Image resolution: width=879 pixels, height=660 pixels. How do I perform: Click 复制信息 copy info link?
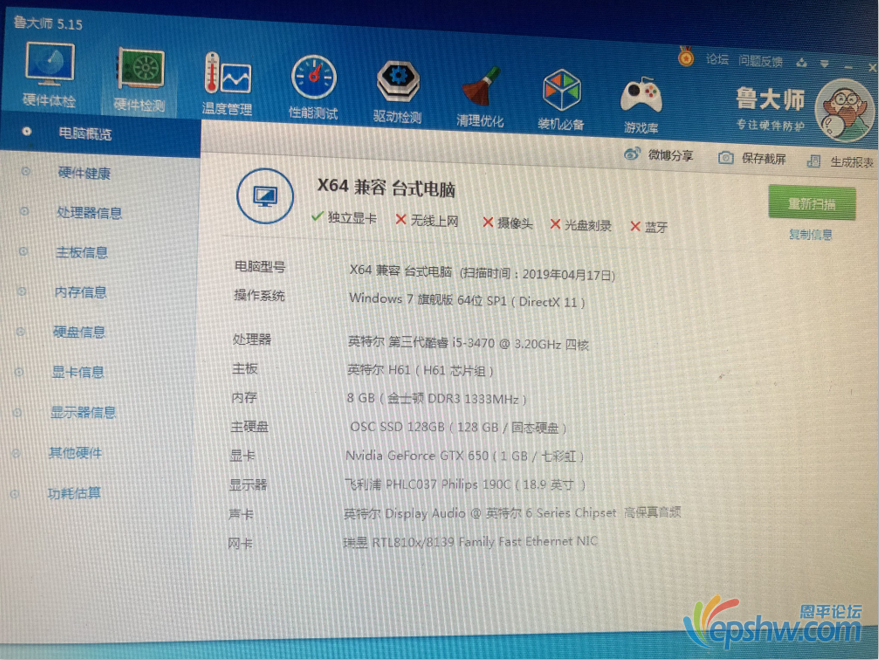click(811, 234)
